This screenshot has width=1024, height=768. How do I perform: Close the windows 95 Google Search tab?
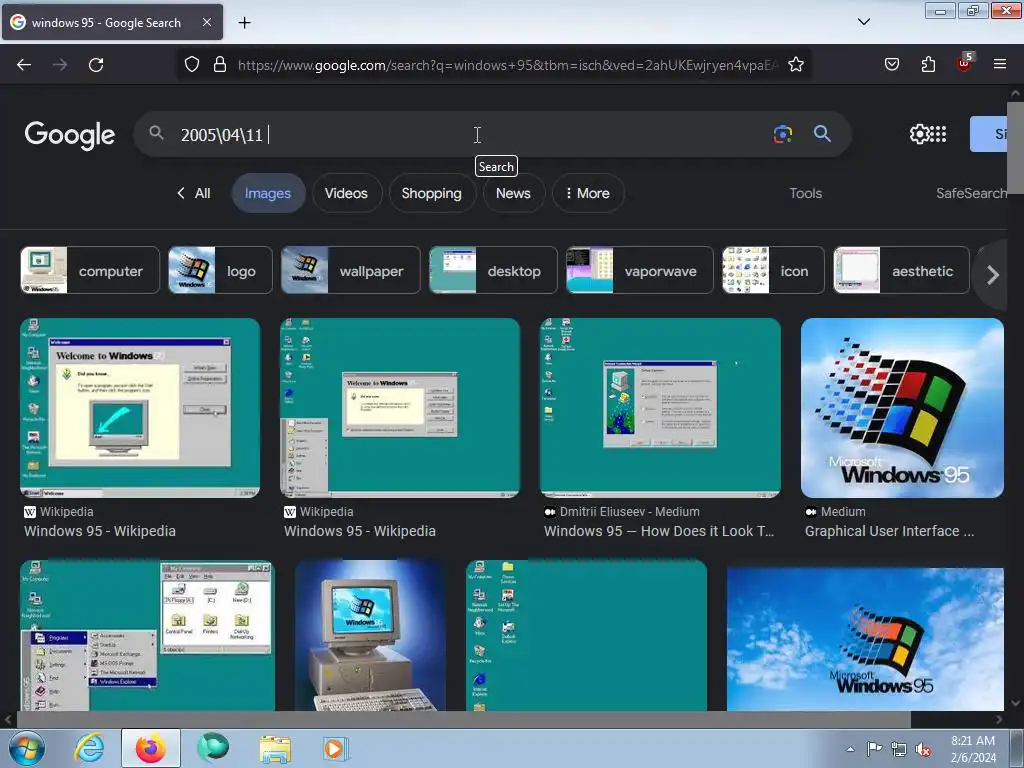pos(206,22)
